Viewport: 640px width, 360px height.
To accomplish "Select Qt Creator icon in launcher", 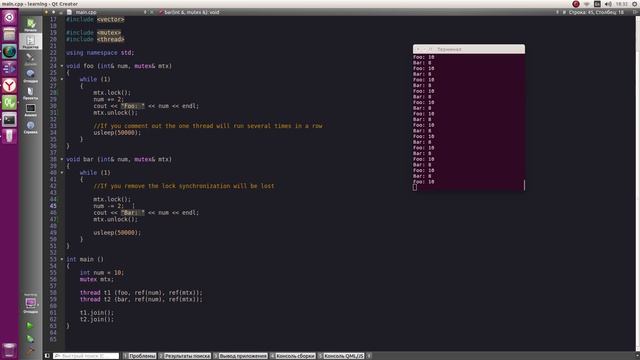I will click(x=9, y=102).
